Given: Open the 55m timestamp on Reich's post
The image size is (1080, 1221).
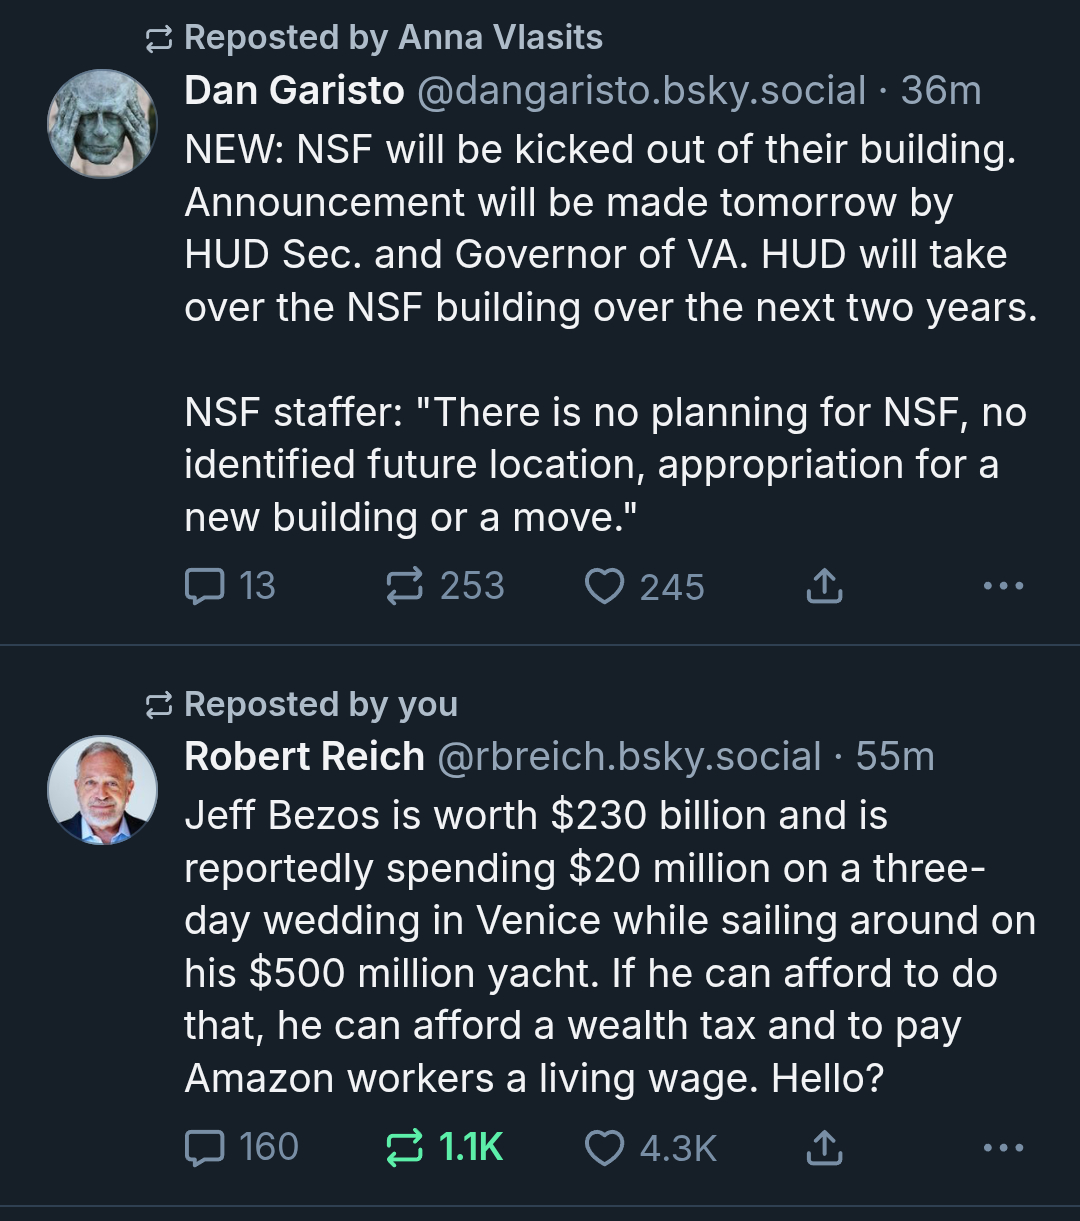Looking at the screenshot, I should click(895, 757).
